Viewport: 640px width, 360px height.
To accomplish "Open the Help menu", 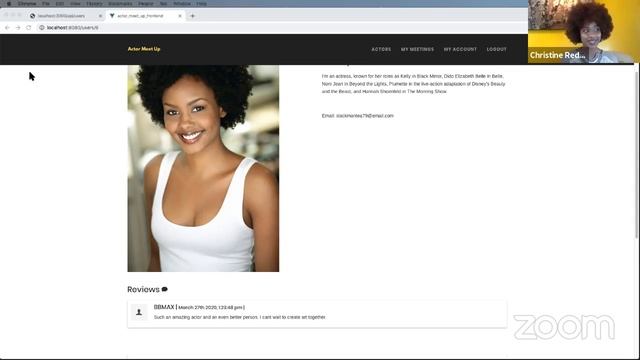I will pyautogui.click(x=202, y=3).
